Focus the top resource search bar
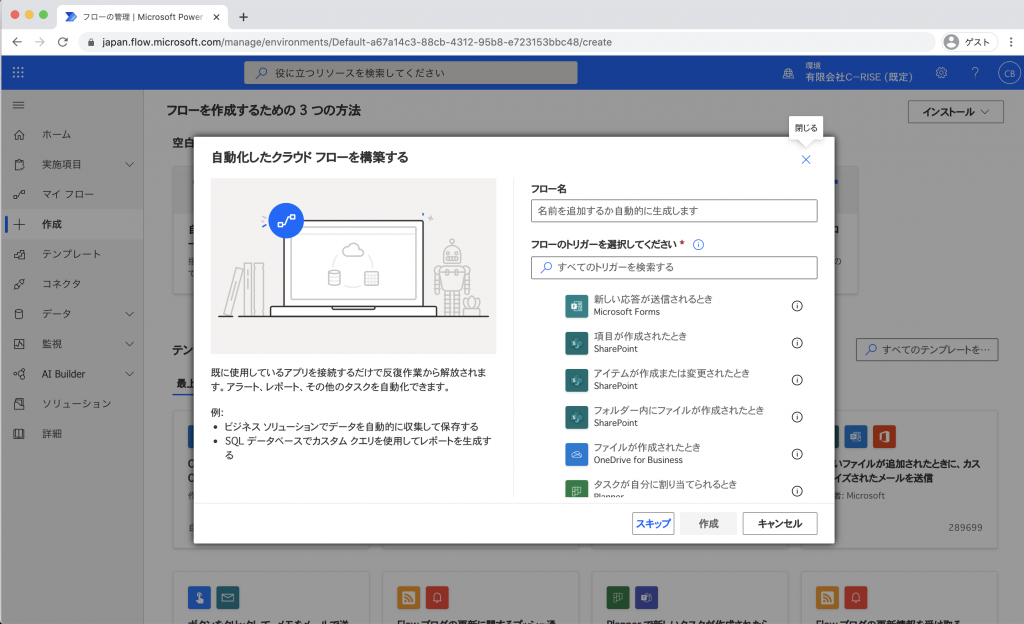The image size is (1024, 624). coord(411,72)
